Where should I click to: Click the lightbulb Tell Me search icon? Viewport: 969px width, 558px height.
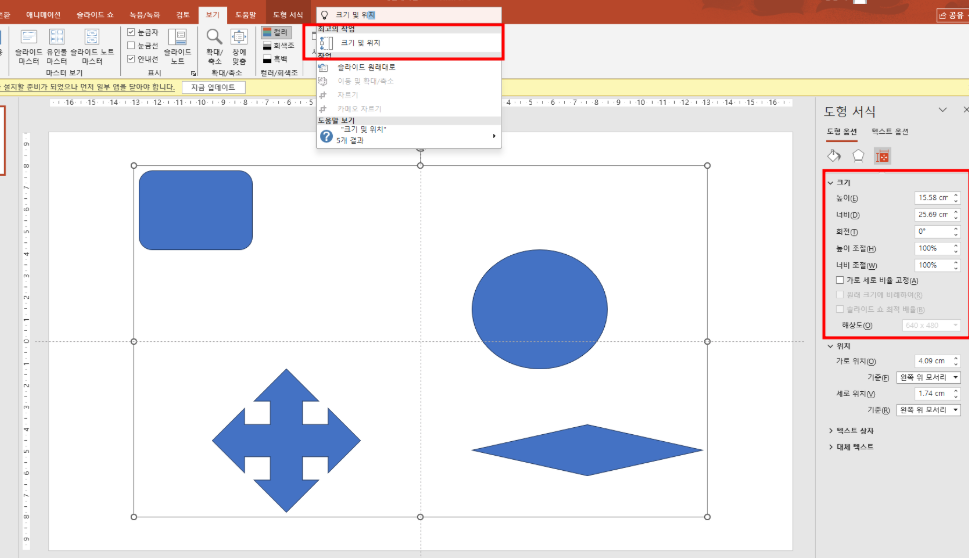[324, 15]
